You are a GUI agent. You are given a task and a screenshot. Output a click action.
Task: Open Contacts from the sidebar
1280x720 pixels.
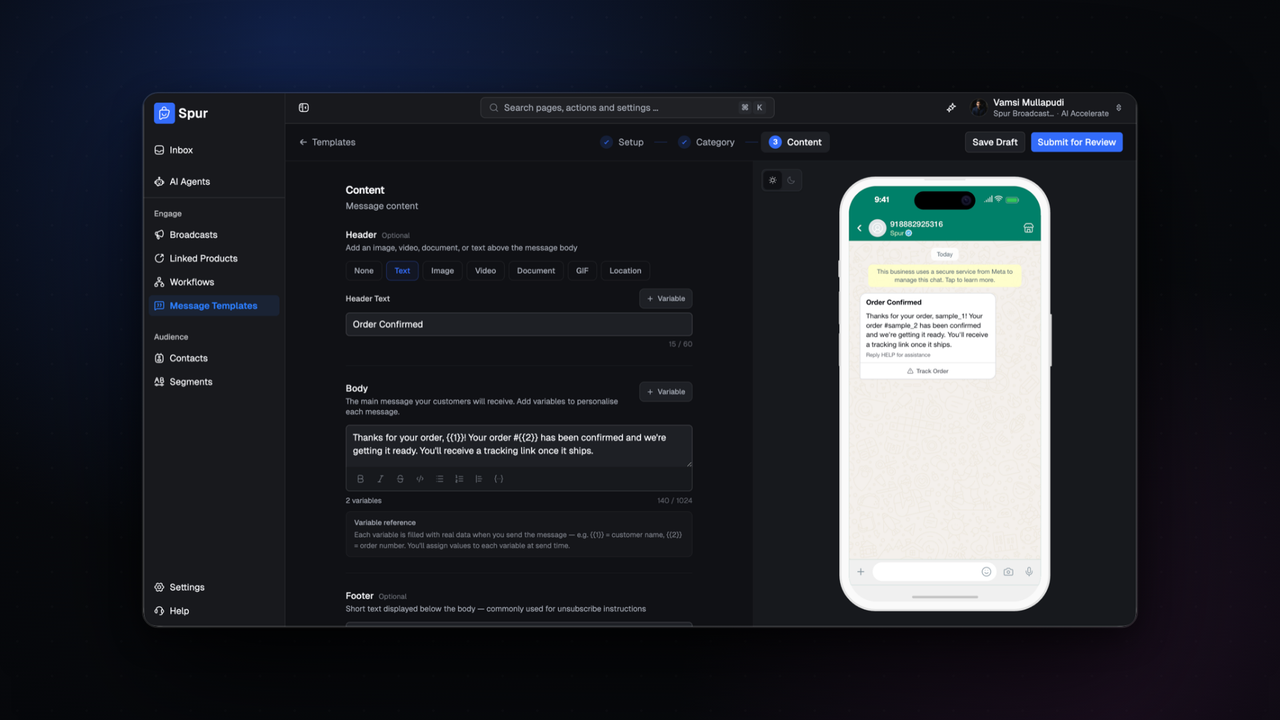pyautogui.click(x=214, y=358)
